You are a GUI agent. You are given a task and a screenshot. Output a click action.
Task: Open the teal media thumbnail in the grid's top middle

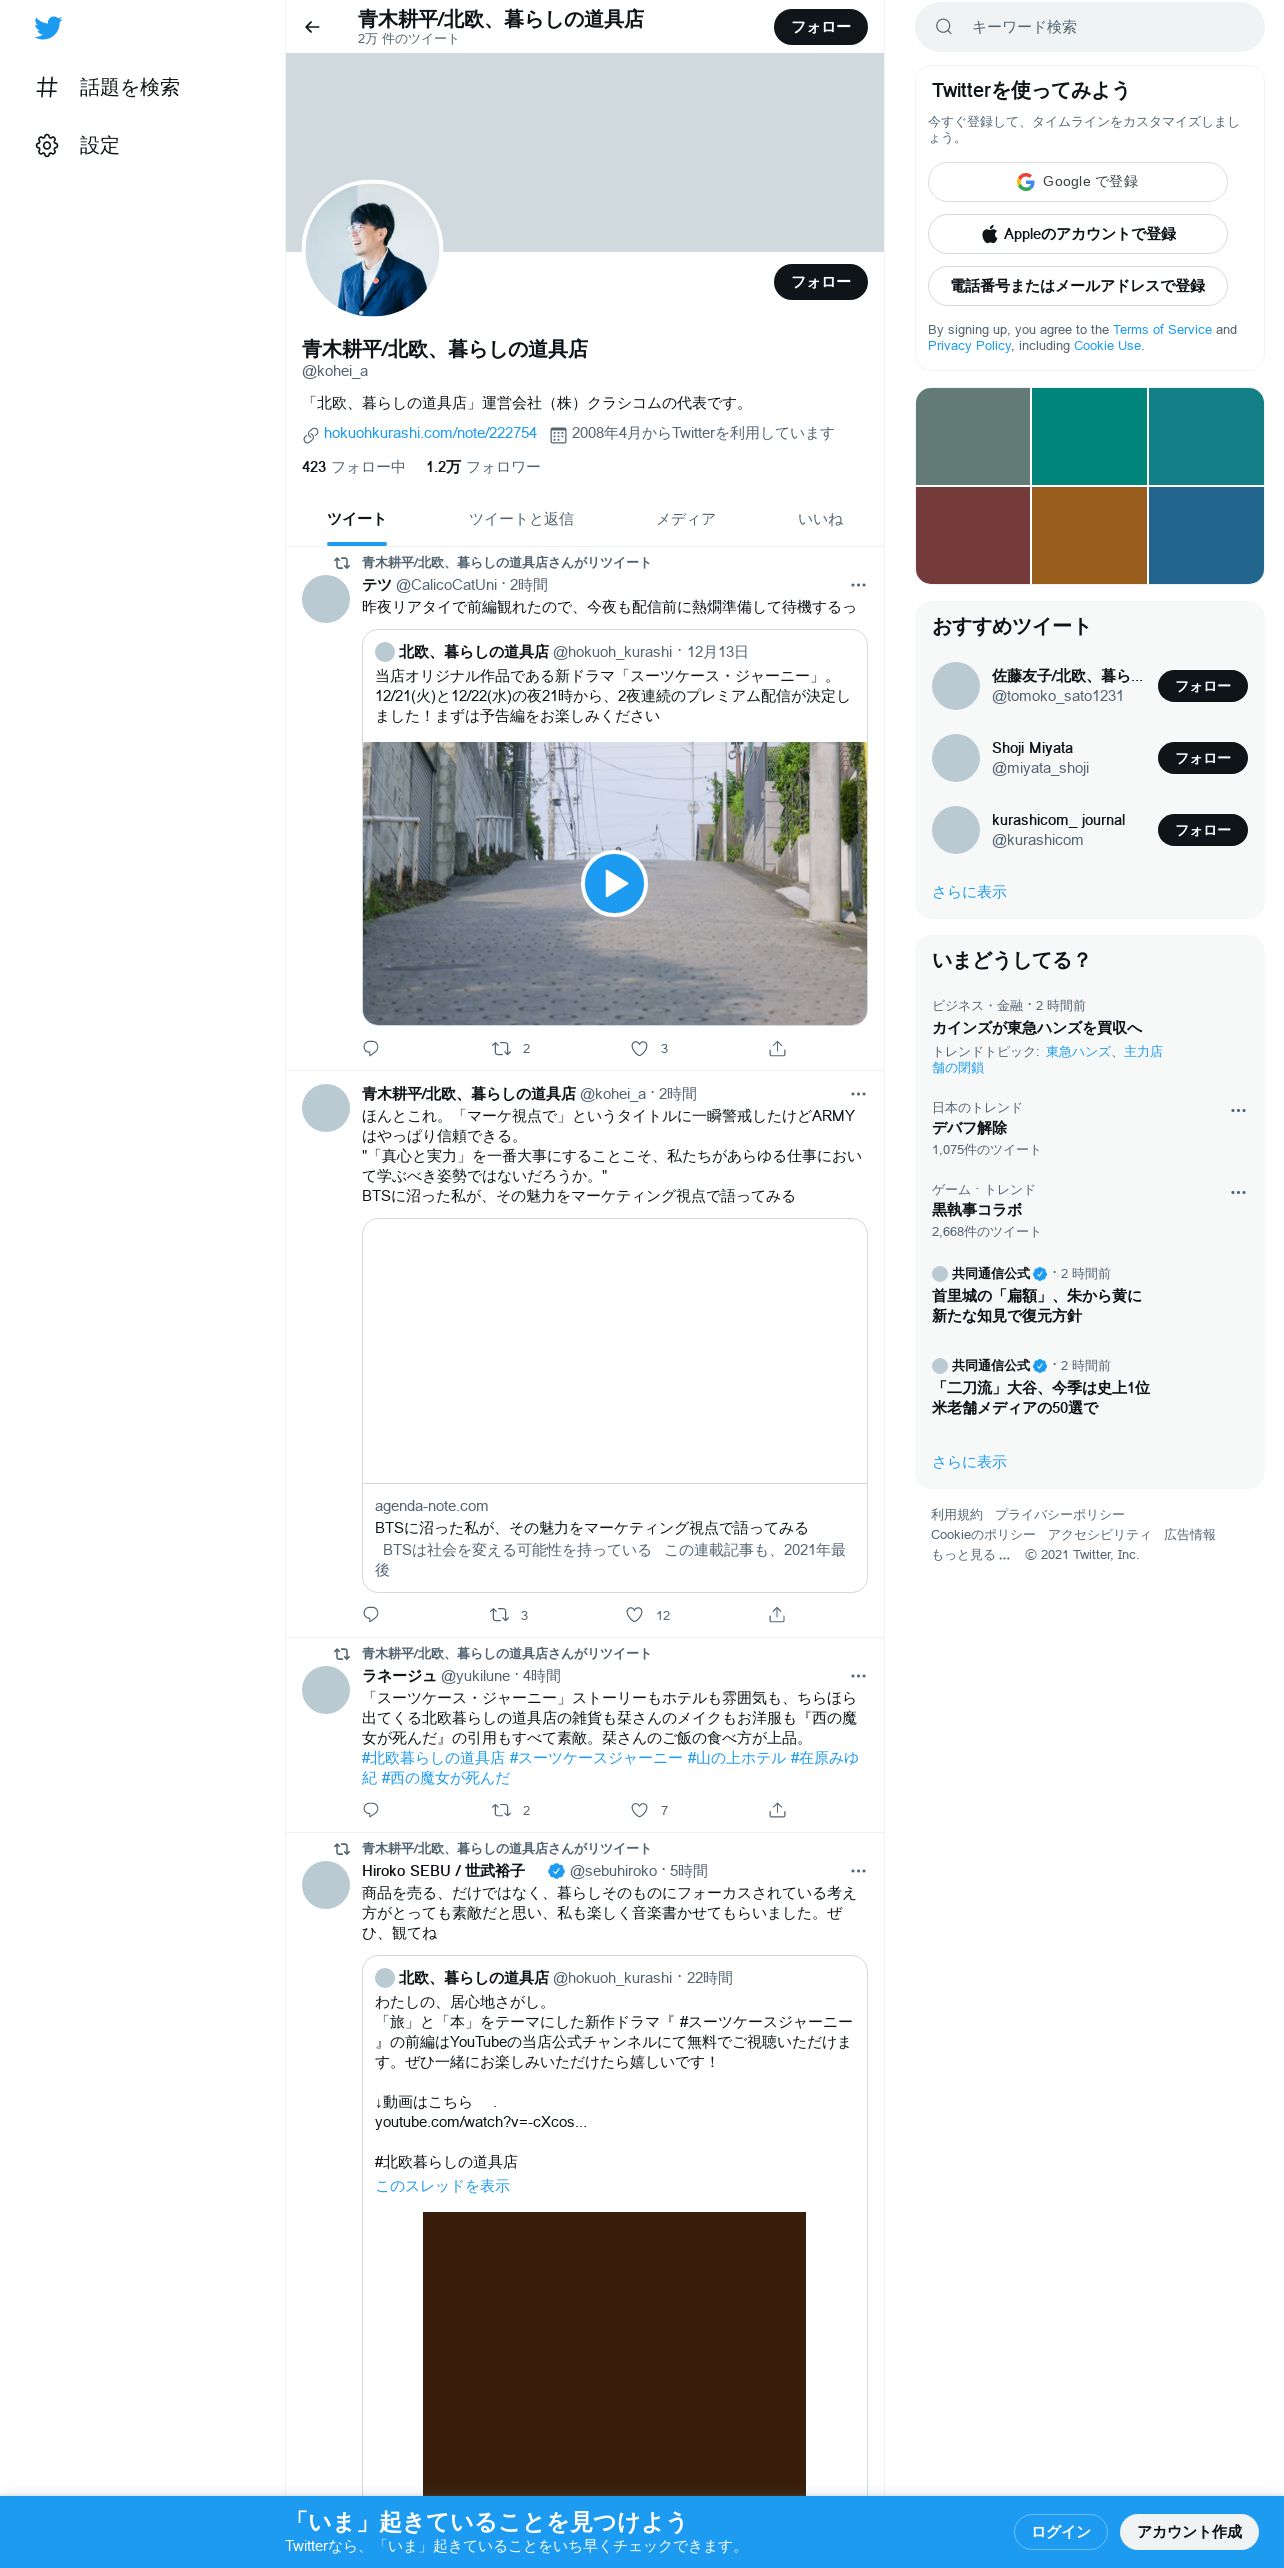1089,436
